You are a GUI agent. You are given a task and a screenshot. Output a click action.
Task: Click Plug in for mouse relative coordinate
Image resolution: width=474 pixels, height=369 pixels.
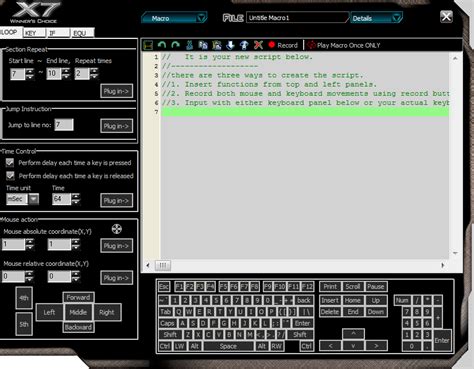tap(116, 278)
